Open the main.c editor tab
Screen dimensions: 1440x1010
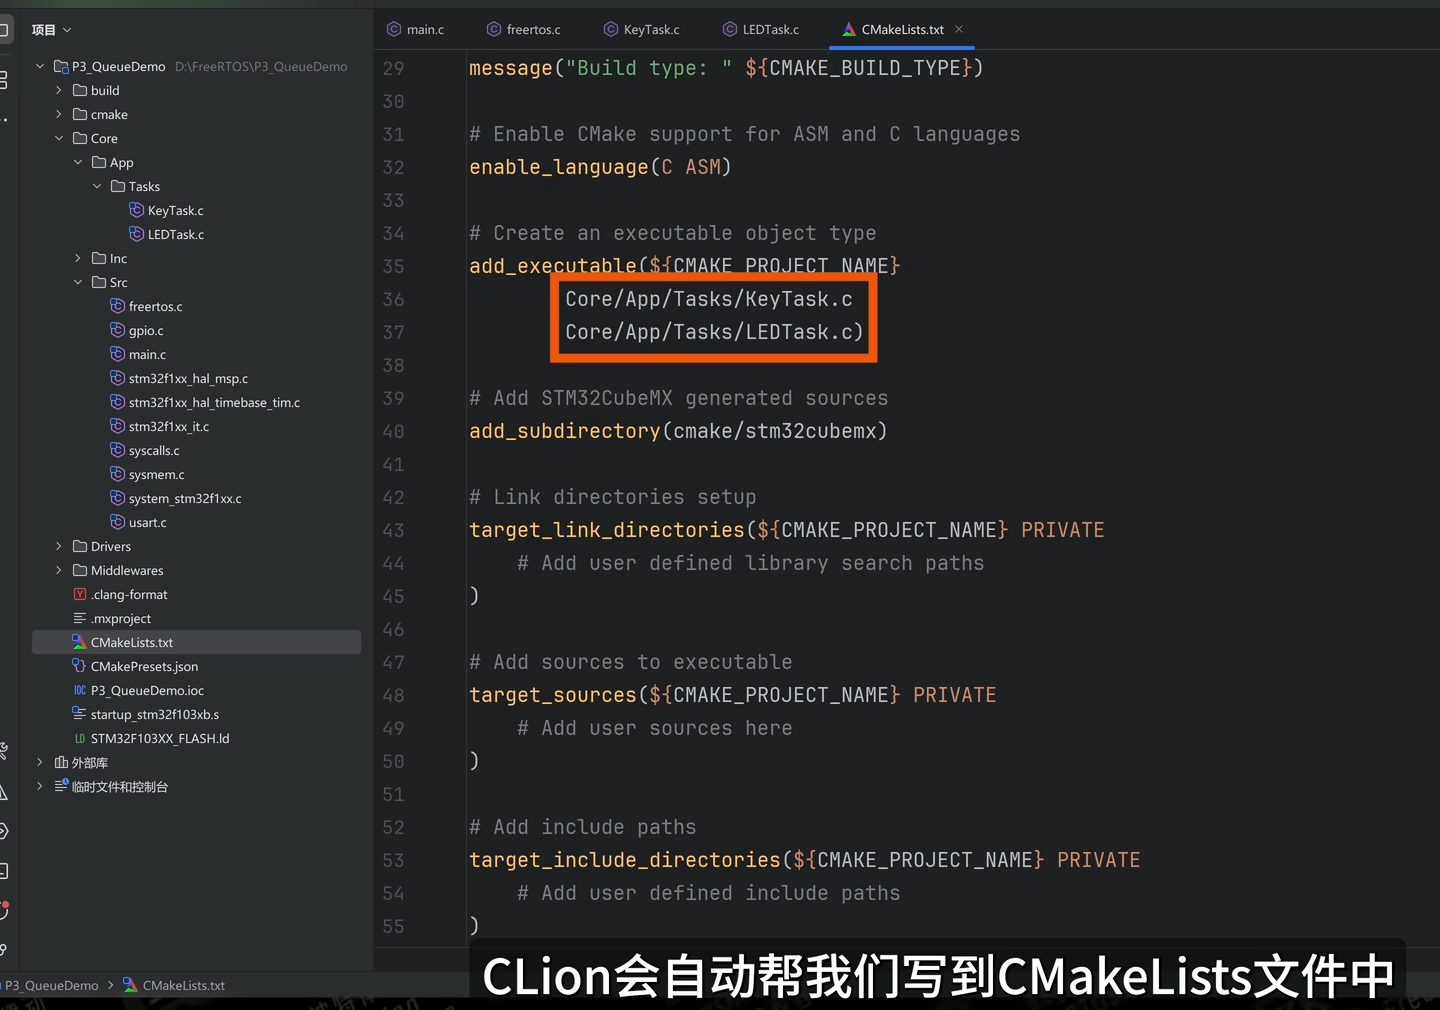point(415,29)
